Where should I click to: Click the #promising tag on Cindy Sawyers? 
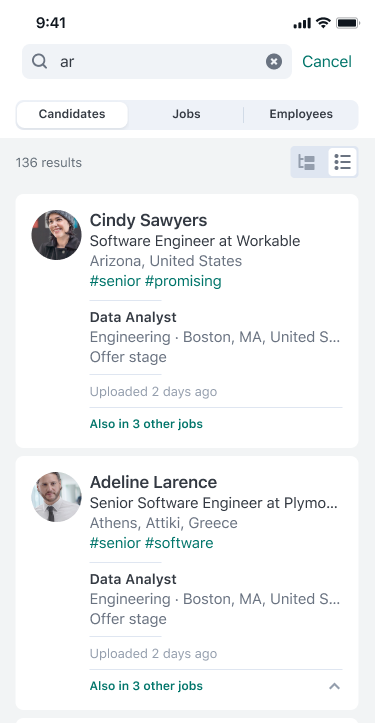(183, 281)
